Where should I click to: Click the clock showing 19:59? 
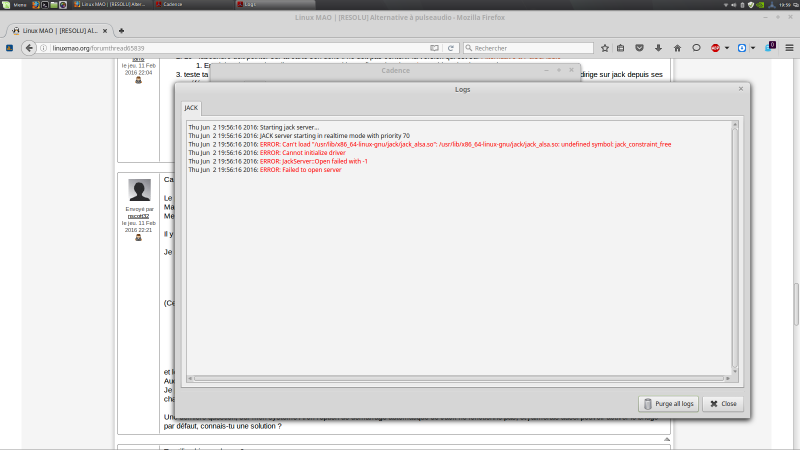point(785,5)
